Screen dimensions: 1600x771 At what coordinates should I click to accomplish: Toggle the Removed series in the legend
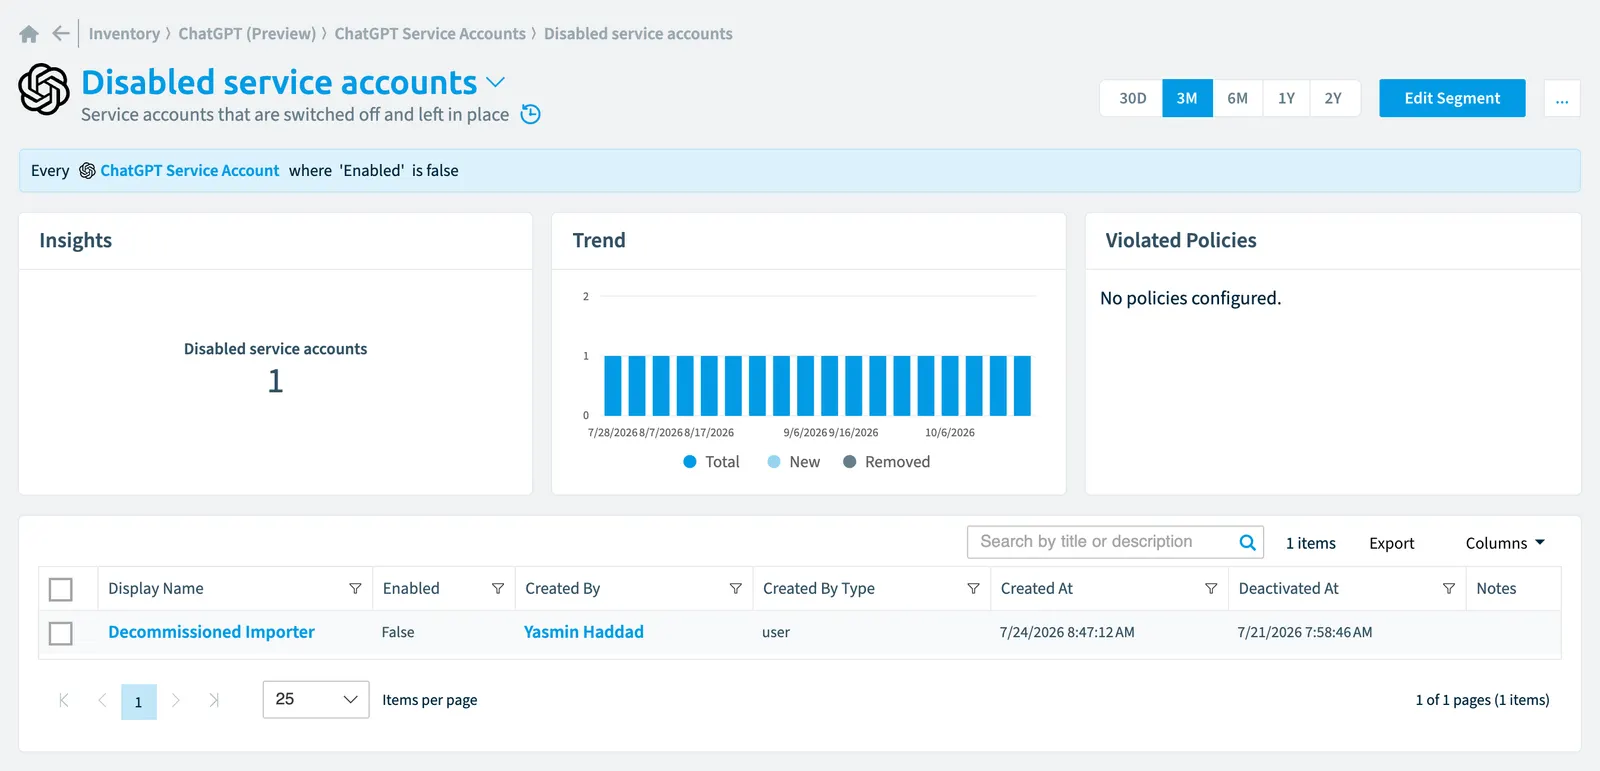(887, 462)
